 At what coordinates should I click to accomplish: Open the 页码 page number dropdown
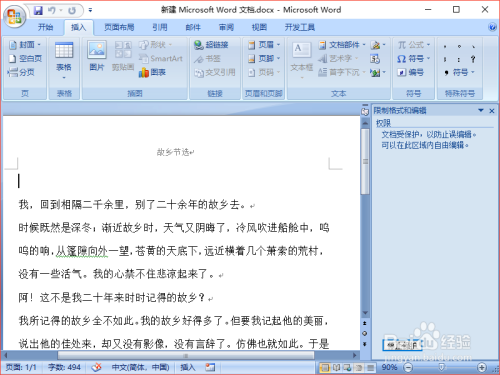264,72
